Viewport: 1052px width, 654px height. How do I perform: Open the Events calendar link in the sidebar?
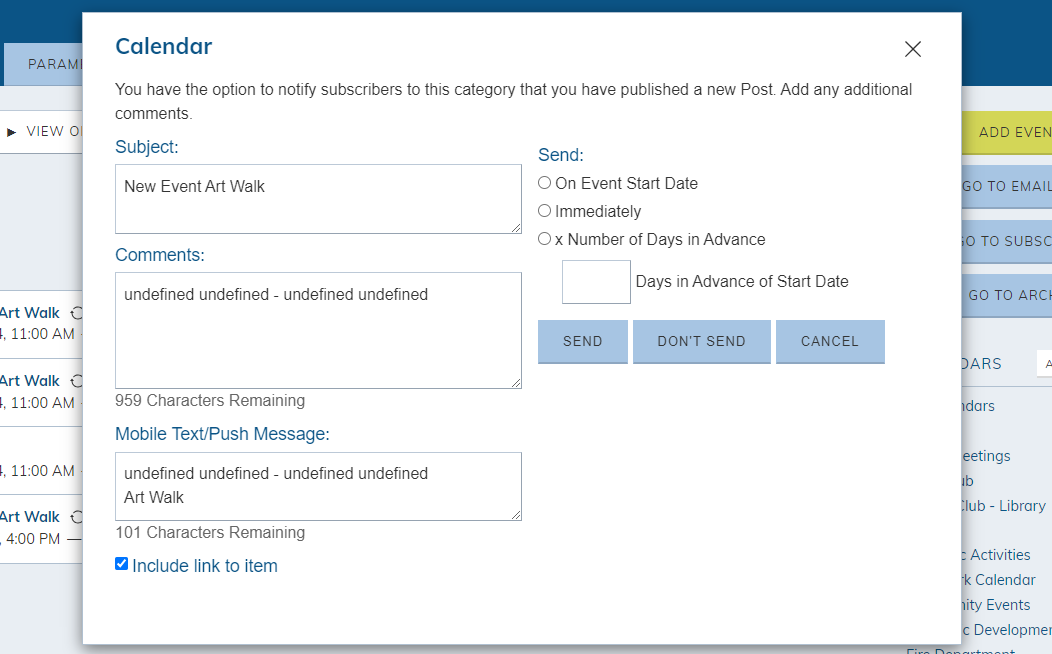click(x=996, y=604)
